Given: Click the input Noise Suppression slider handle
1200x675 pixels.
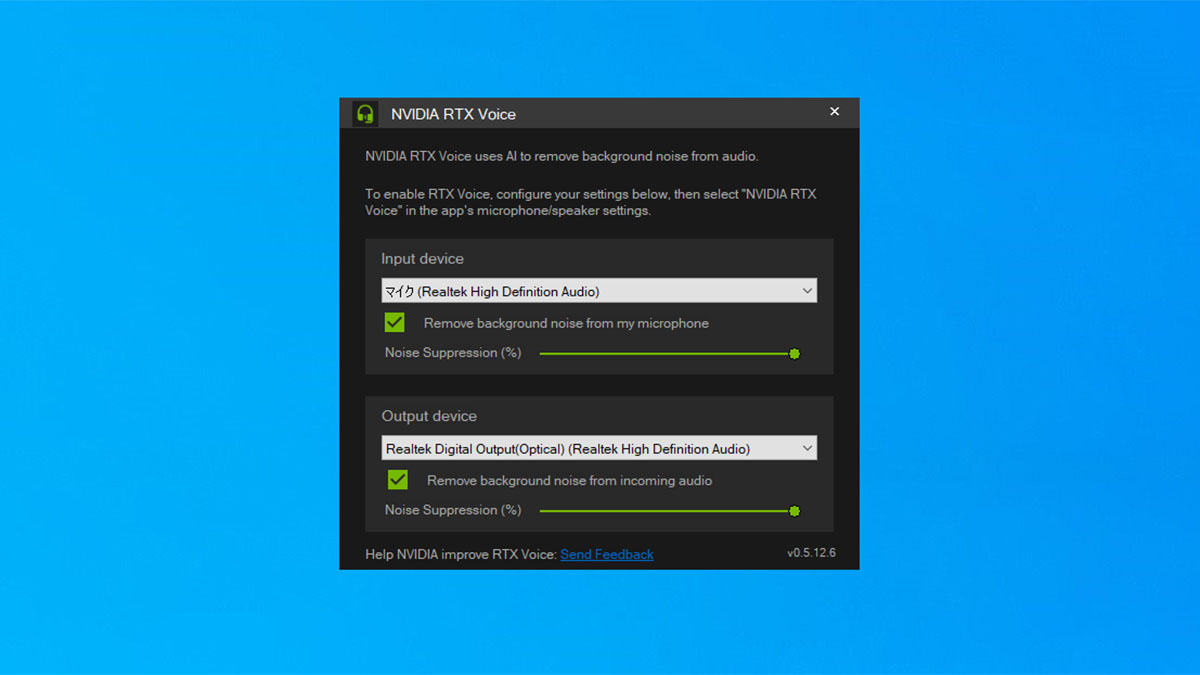Looking at the screenshot, I should click(x=795, y=353).
